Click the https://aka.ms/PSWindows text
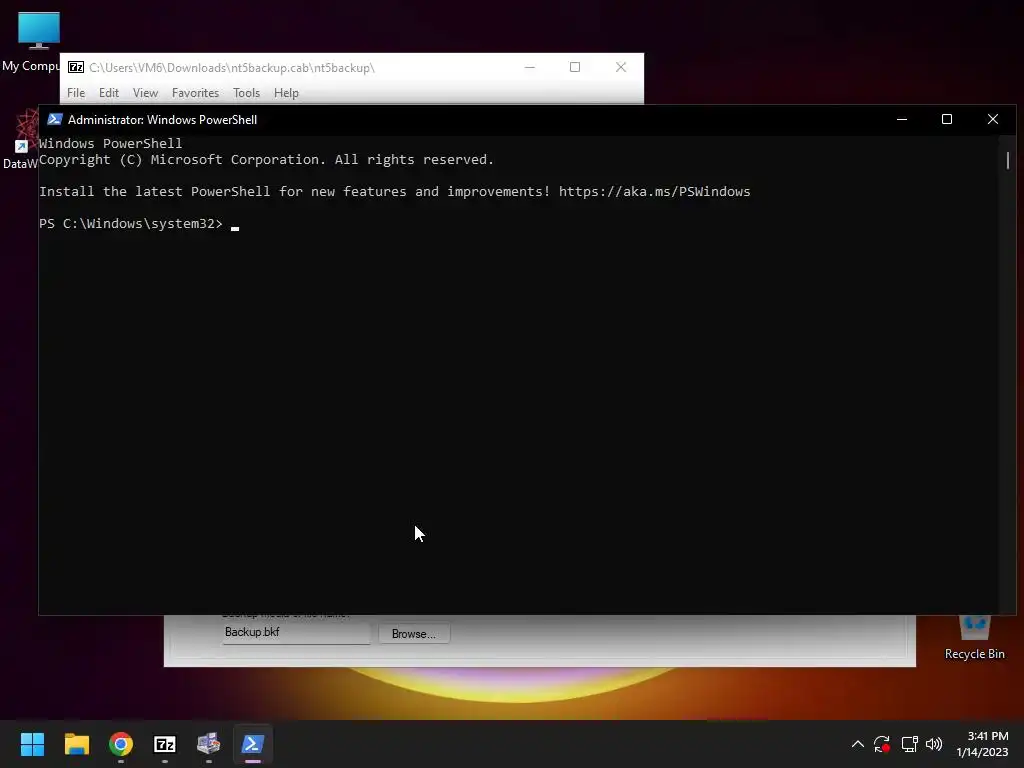The width and height of the screenshot is (1024, 768). [654, 191]
